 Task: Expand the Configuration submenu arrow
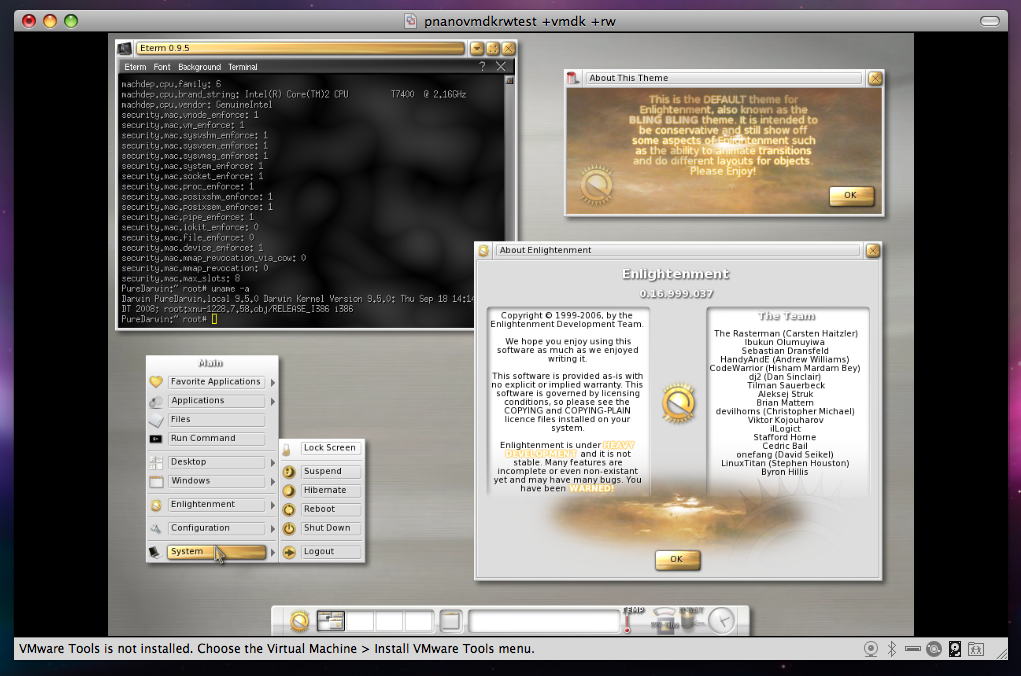point(273,529)
